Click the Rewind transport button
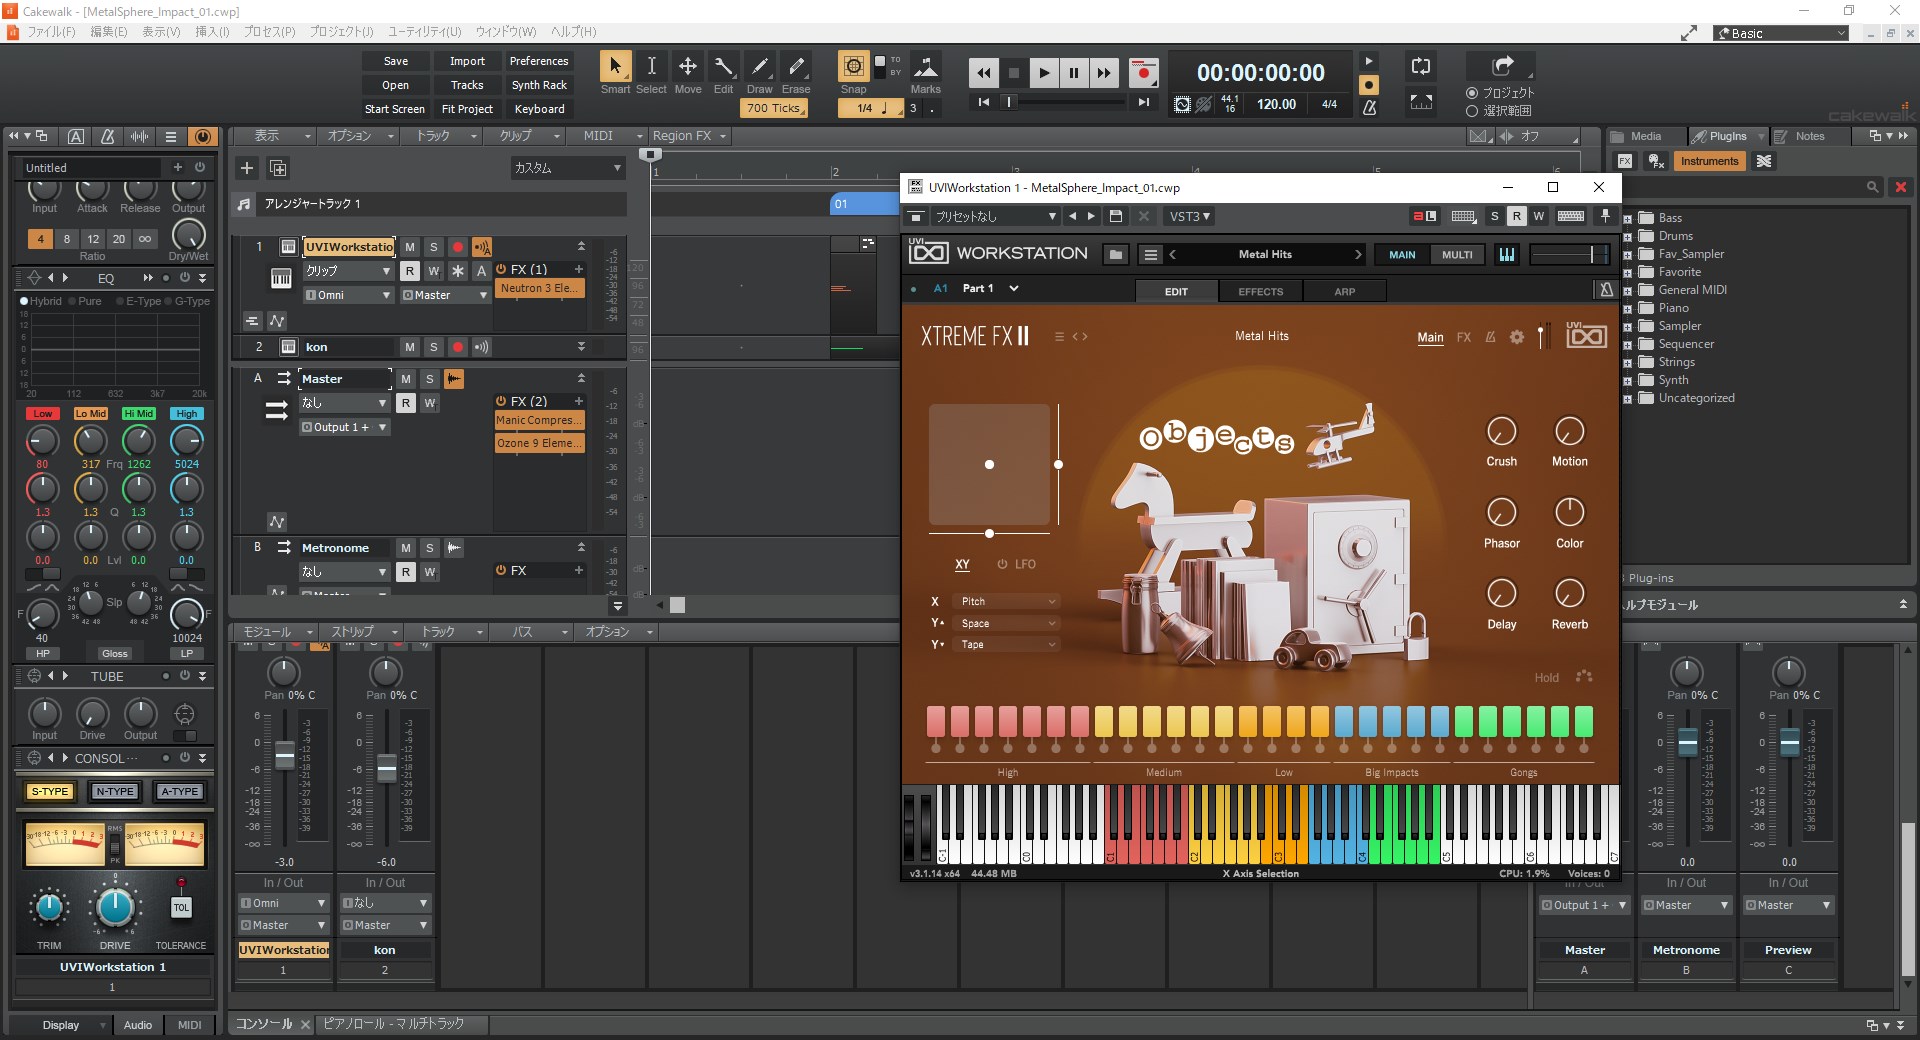The image size is (1920, 1040). coord(984,73)
